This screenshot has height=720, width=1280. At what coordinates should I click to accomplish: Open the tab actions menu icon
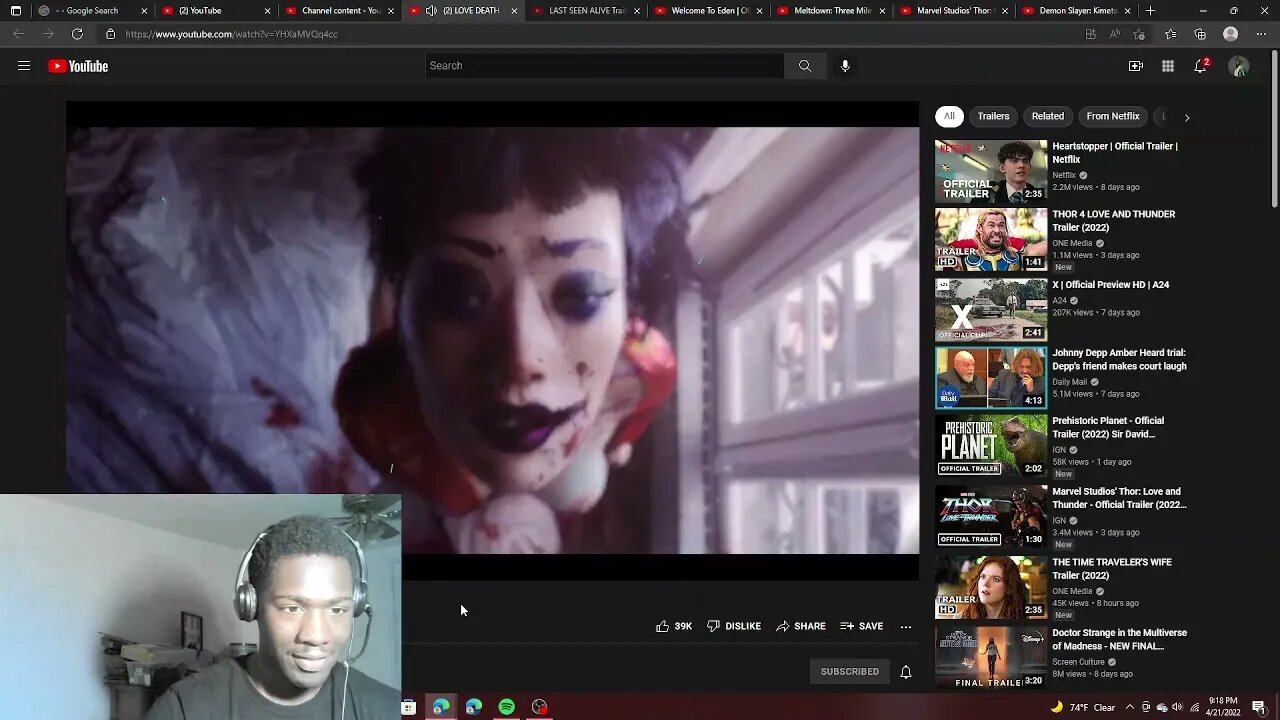coord(15,11)
